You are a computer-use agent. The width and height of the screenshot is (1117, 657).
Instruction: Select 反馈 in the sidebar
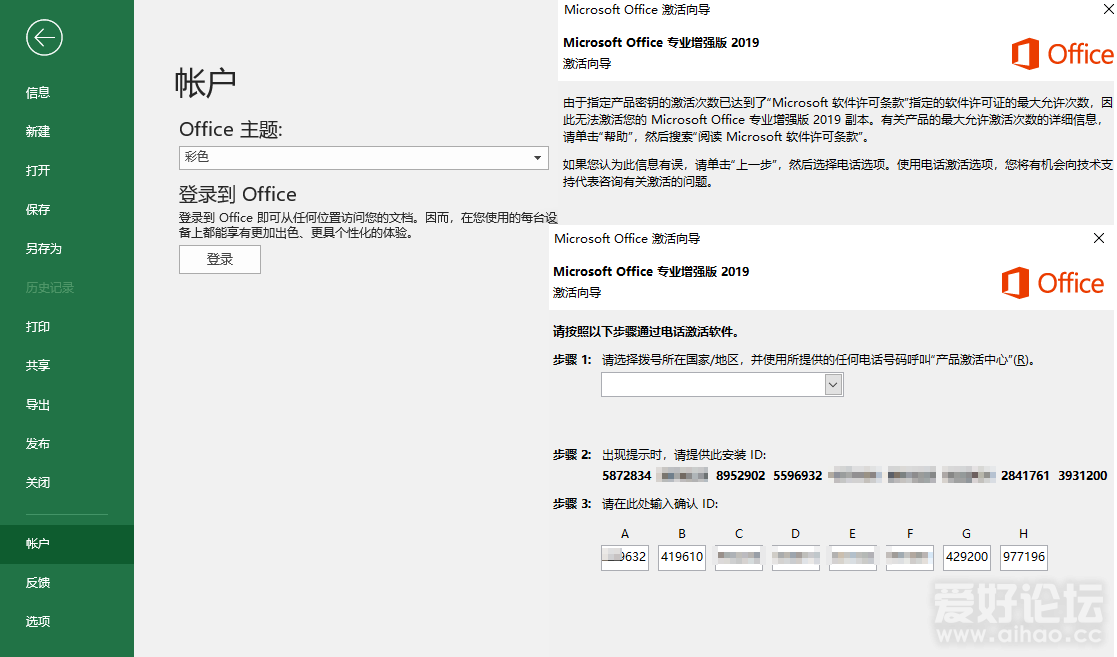38,583
